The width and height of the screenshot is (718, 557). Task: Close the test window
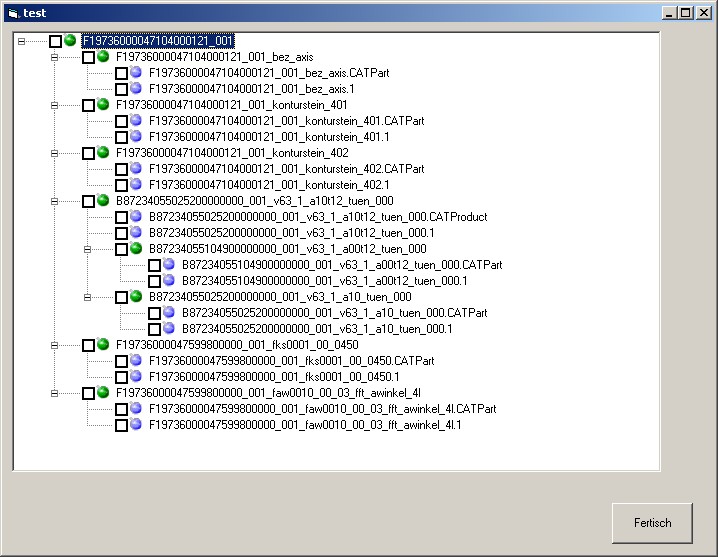pos(703,13)
